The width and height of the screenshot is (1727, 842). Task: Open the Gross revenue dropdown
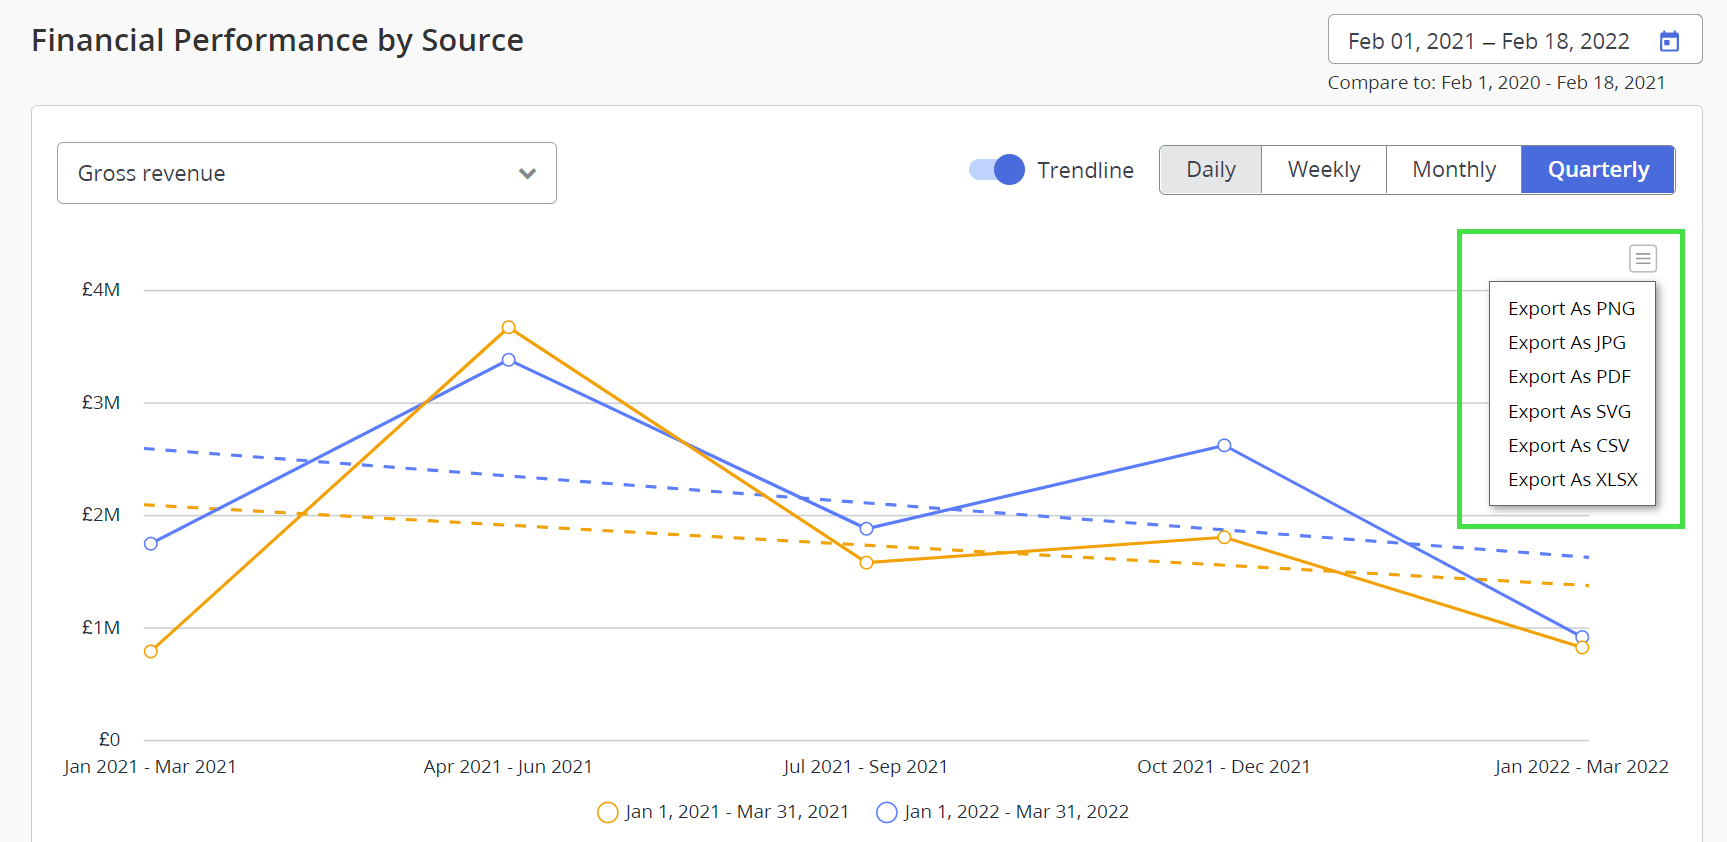(x=306, y=173)
